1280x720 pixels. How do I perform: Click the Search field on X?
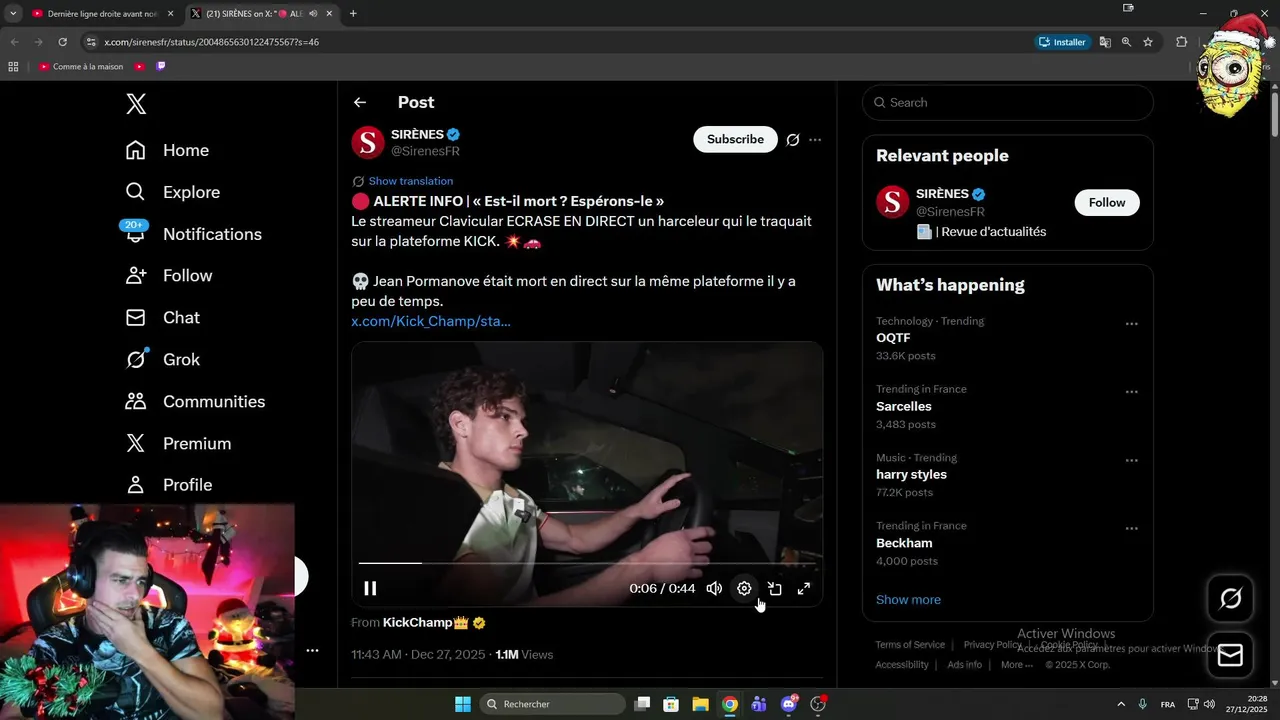pyautogui.click(x=1008, y=102)
